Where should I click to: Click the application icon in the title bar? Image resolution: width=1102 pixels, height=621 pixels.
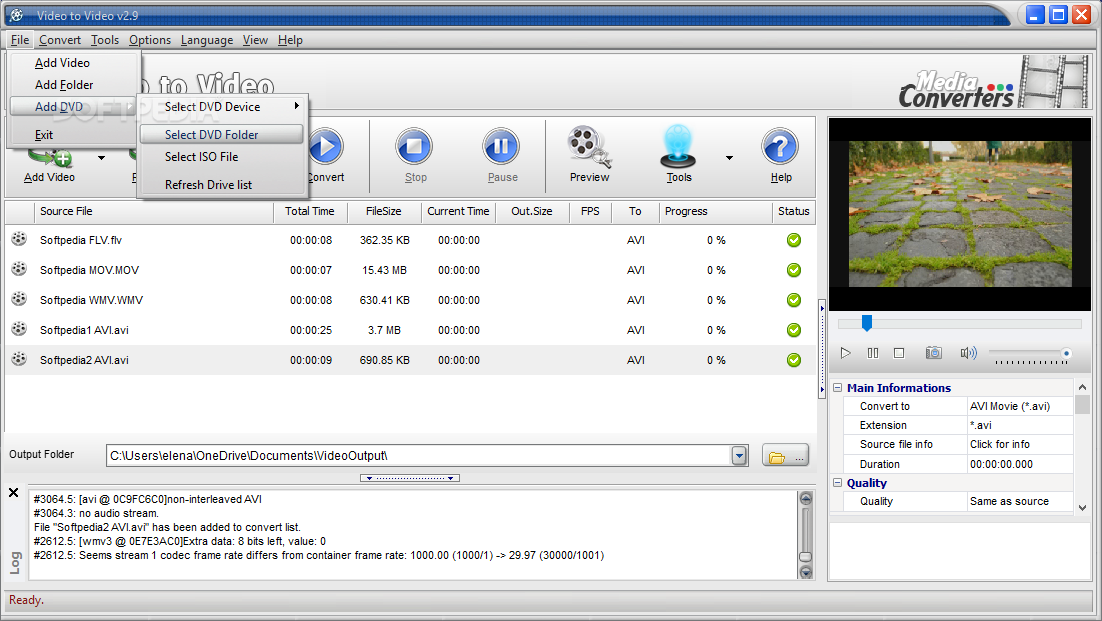[x=17, y=15]
